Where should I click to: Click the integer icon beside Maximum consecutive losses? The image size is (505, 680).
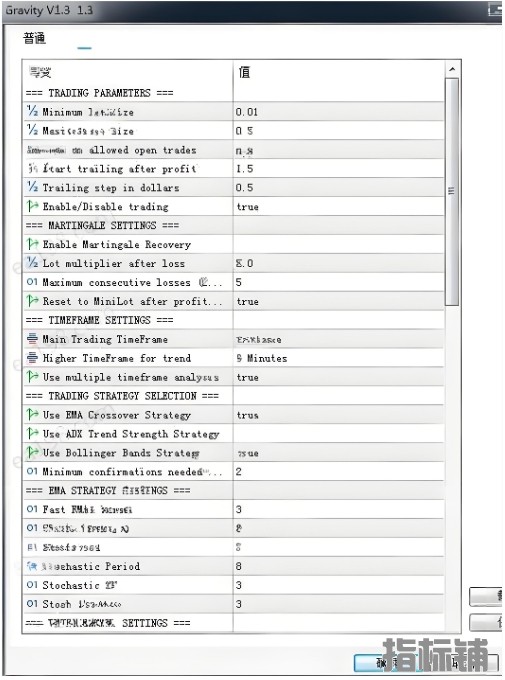(33, 282)
